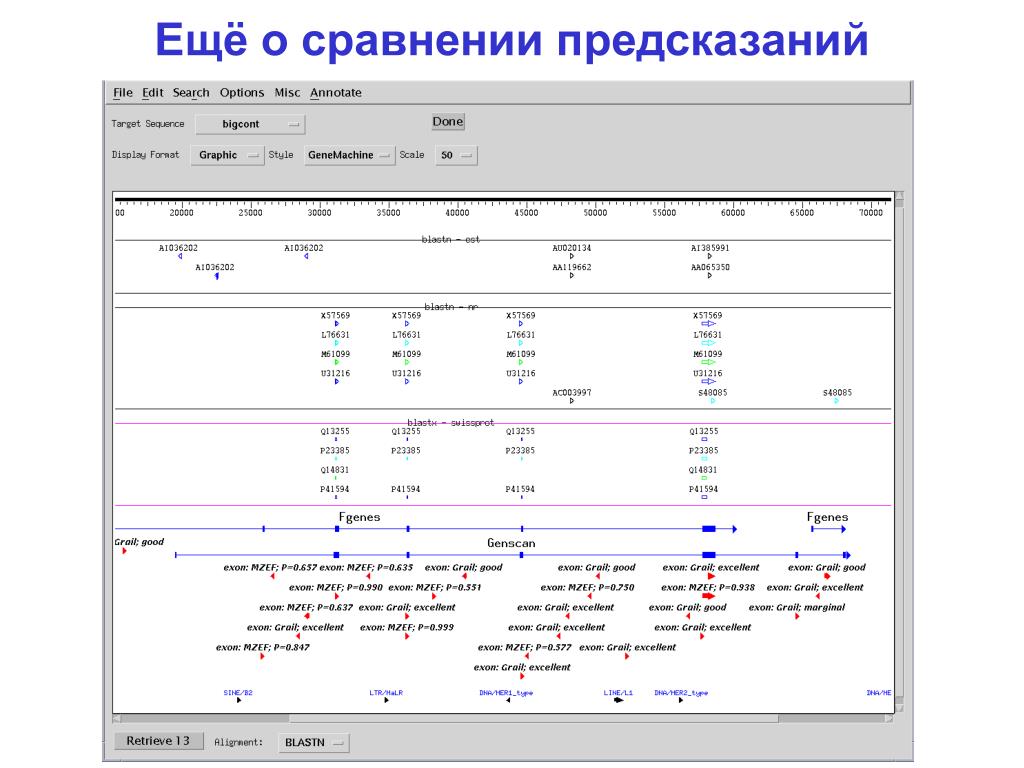The width and height of the screenshot is (1024, 768).
Task: Click the right Fgenes gene arrow near 67000
Action: coord(829,529)
